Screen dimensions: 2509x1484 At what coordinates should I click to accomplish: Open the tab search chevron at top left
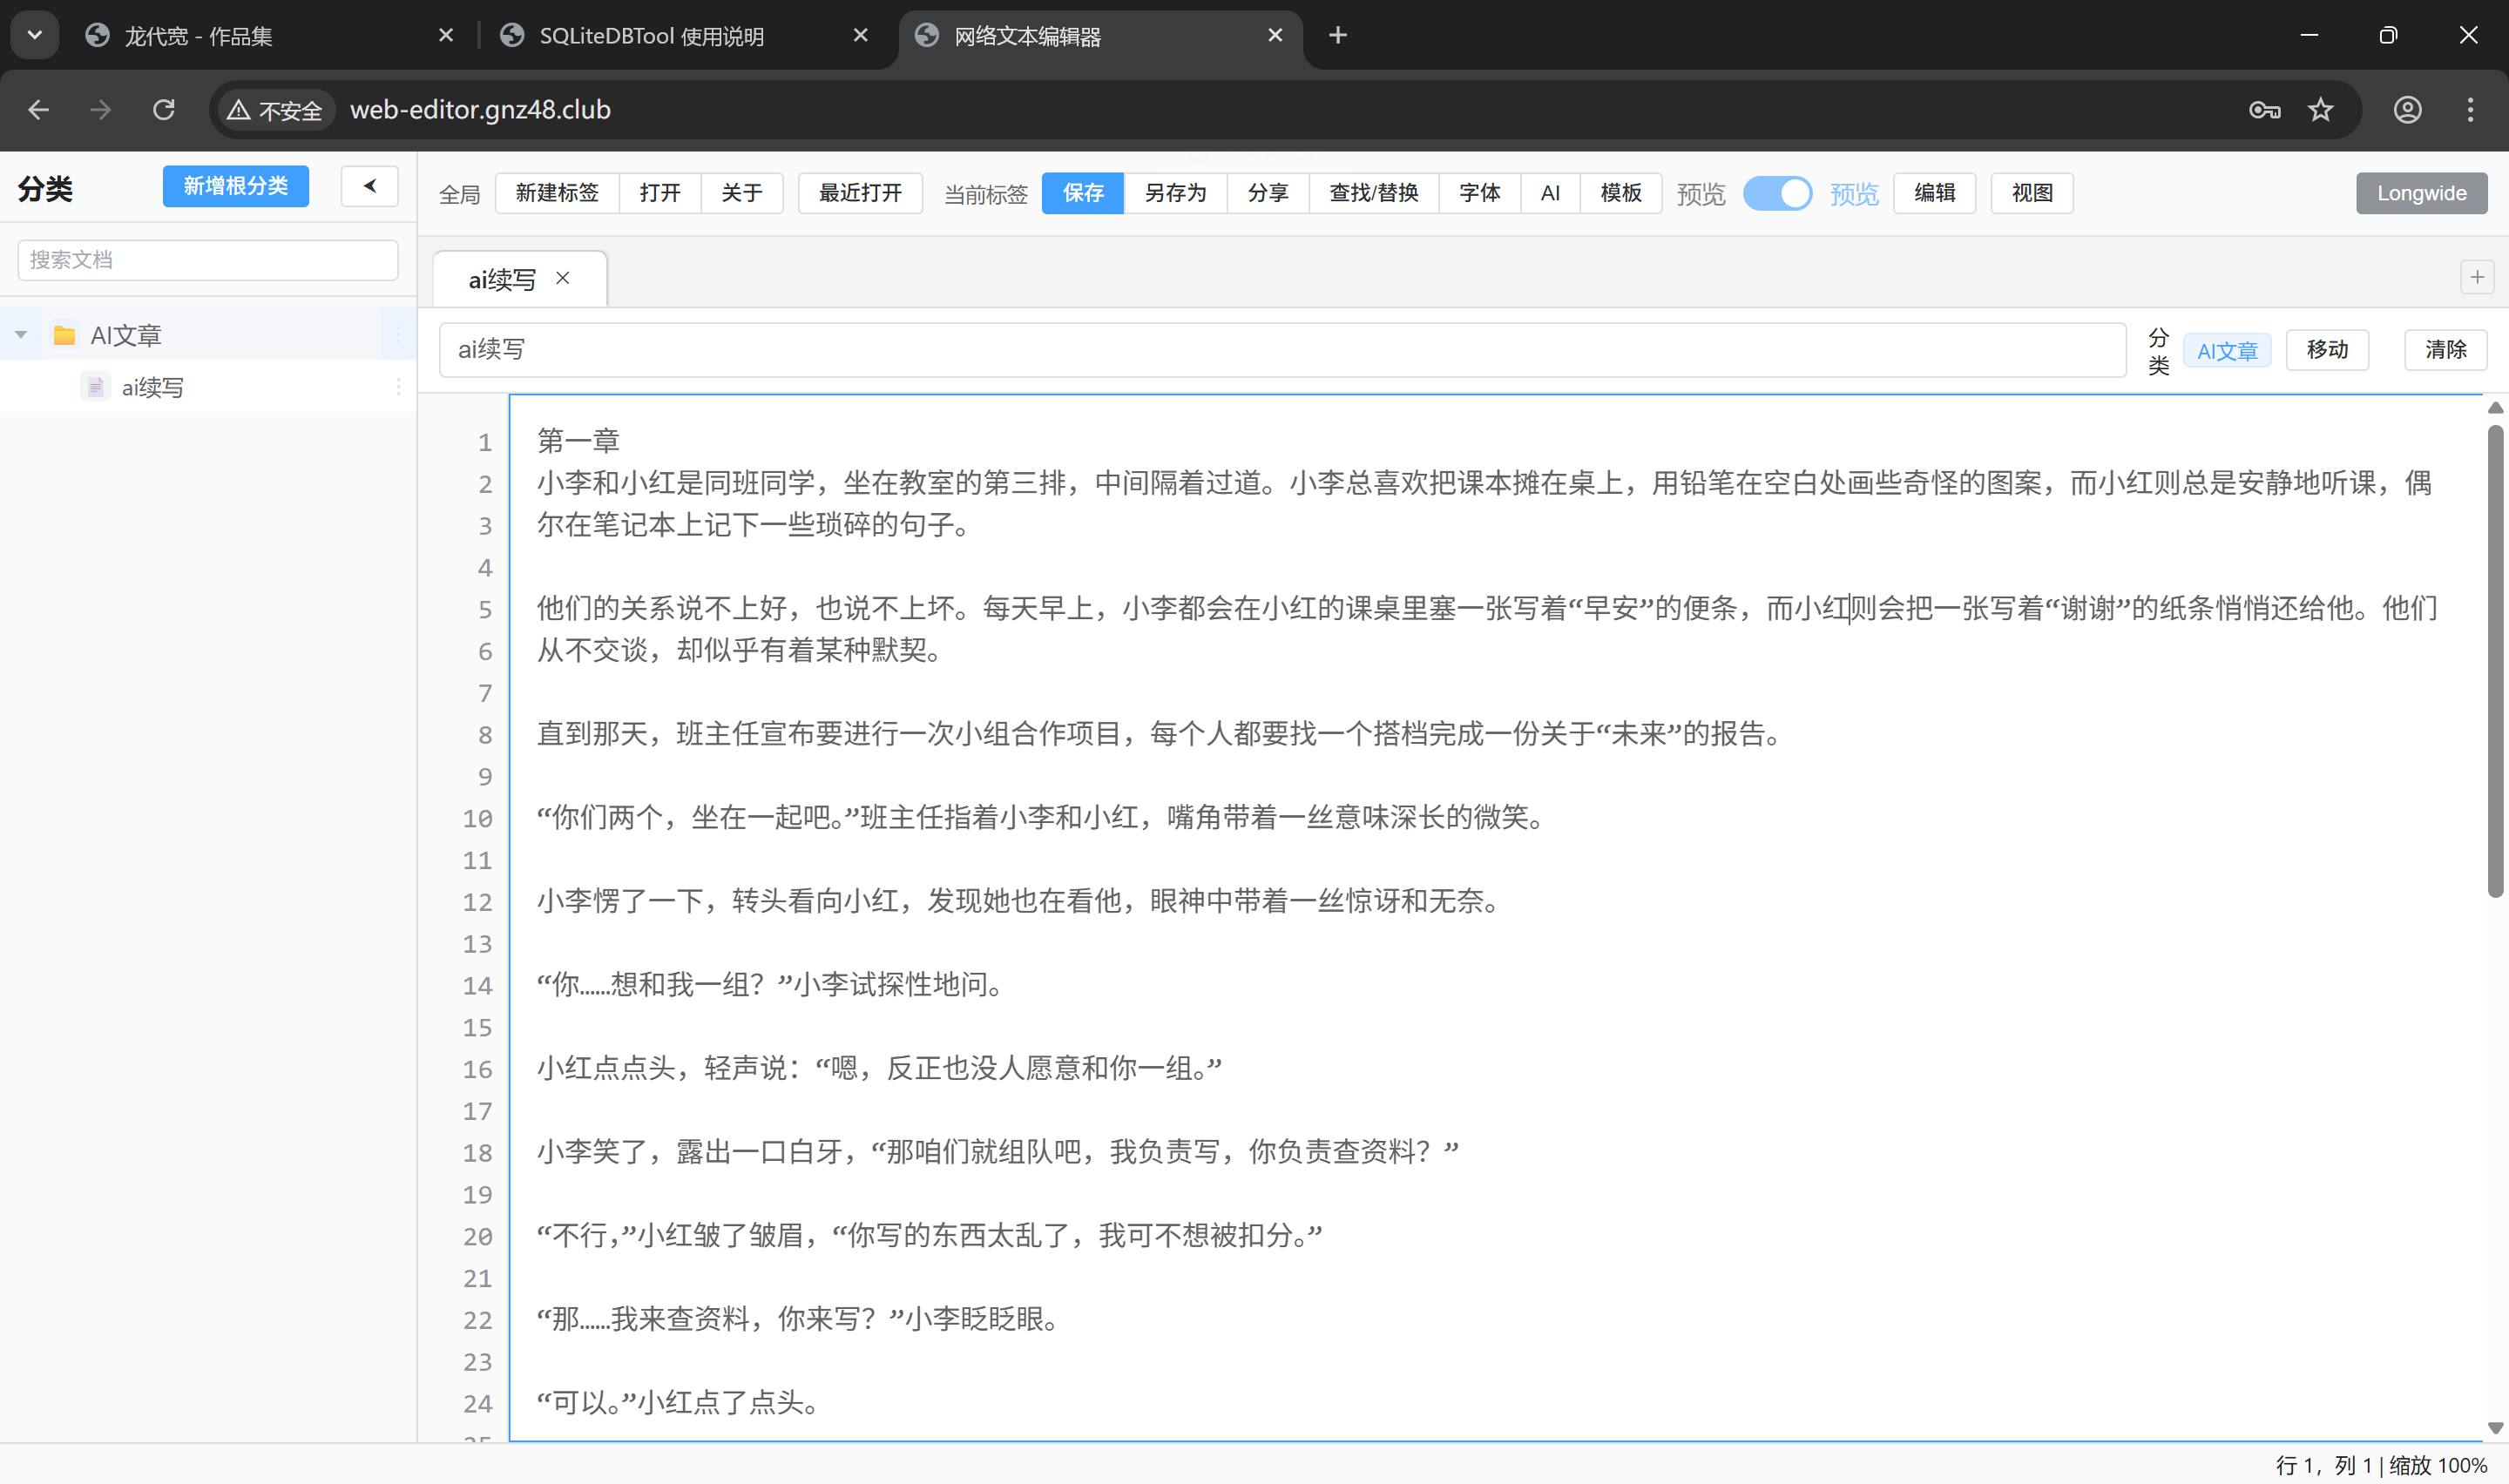[34, 35]
